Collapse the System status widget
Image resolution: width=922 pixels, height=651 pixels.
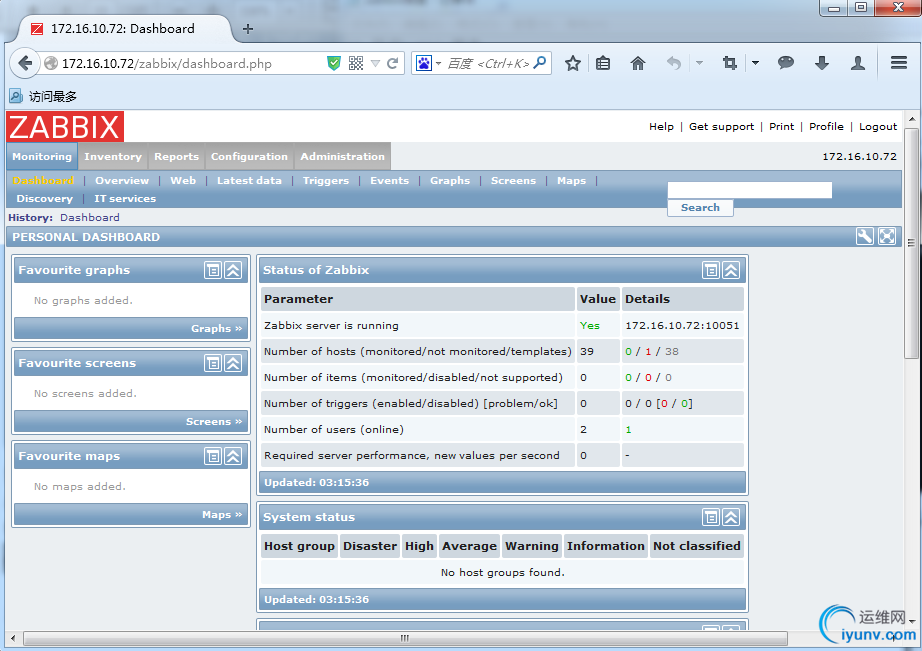731,517
